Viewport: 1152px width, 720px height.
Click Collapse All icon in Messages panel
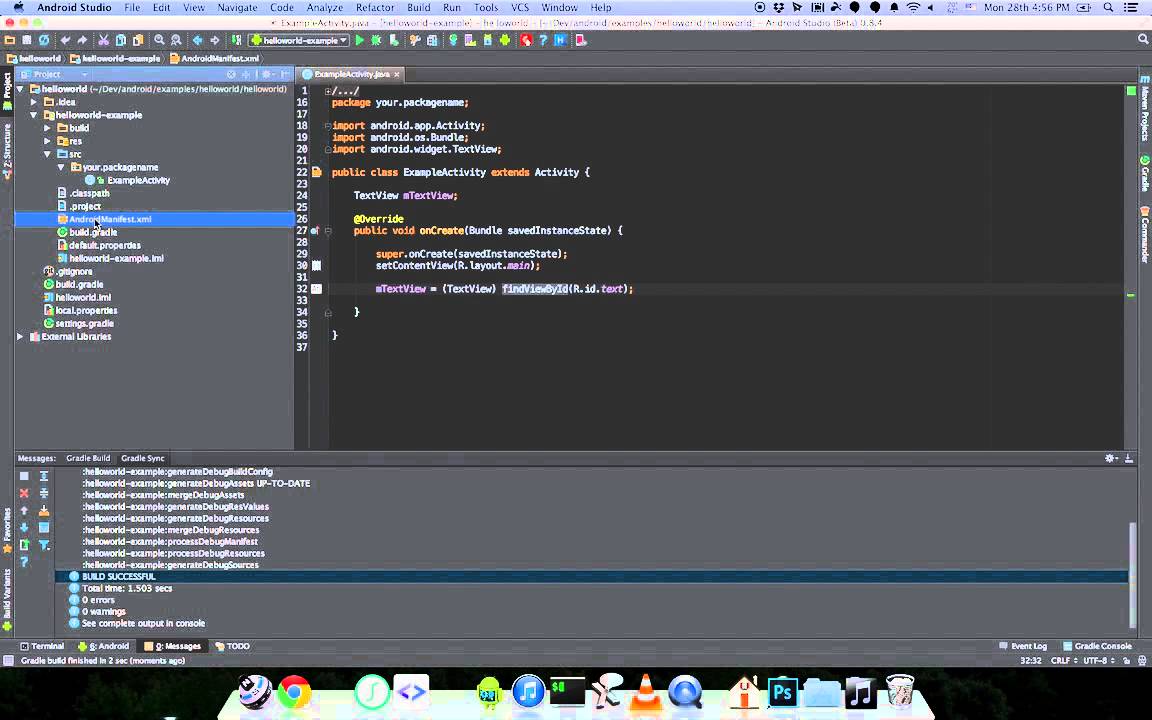pyautogui.click(x=44, y=493)
